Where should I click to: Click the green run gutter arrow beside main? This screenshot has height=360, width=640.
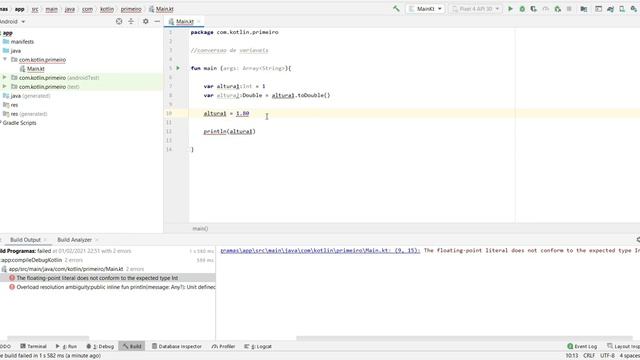tap(178, 68)
